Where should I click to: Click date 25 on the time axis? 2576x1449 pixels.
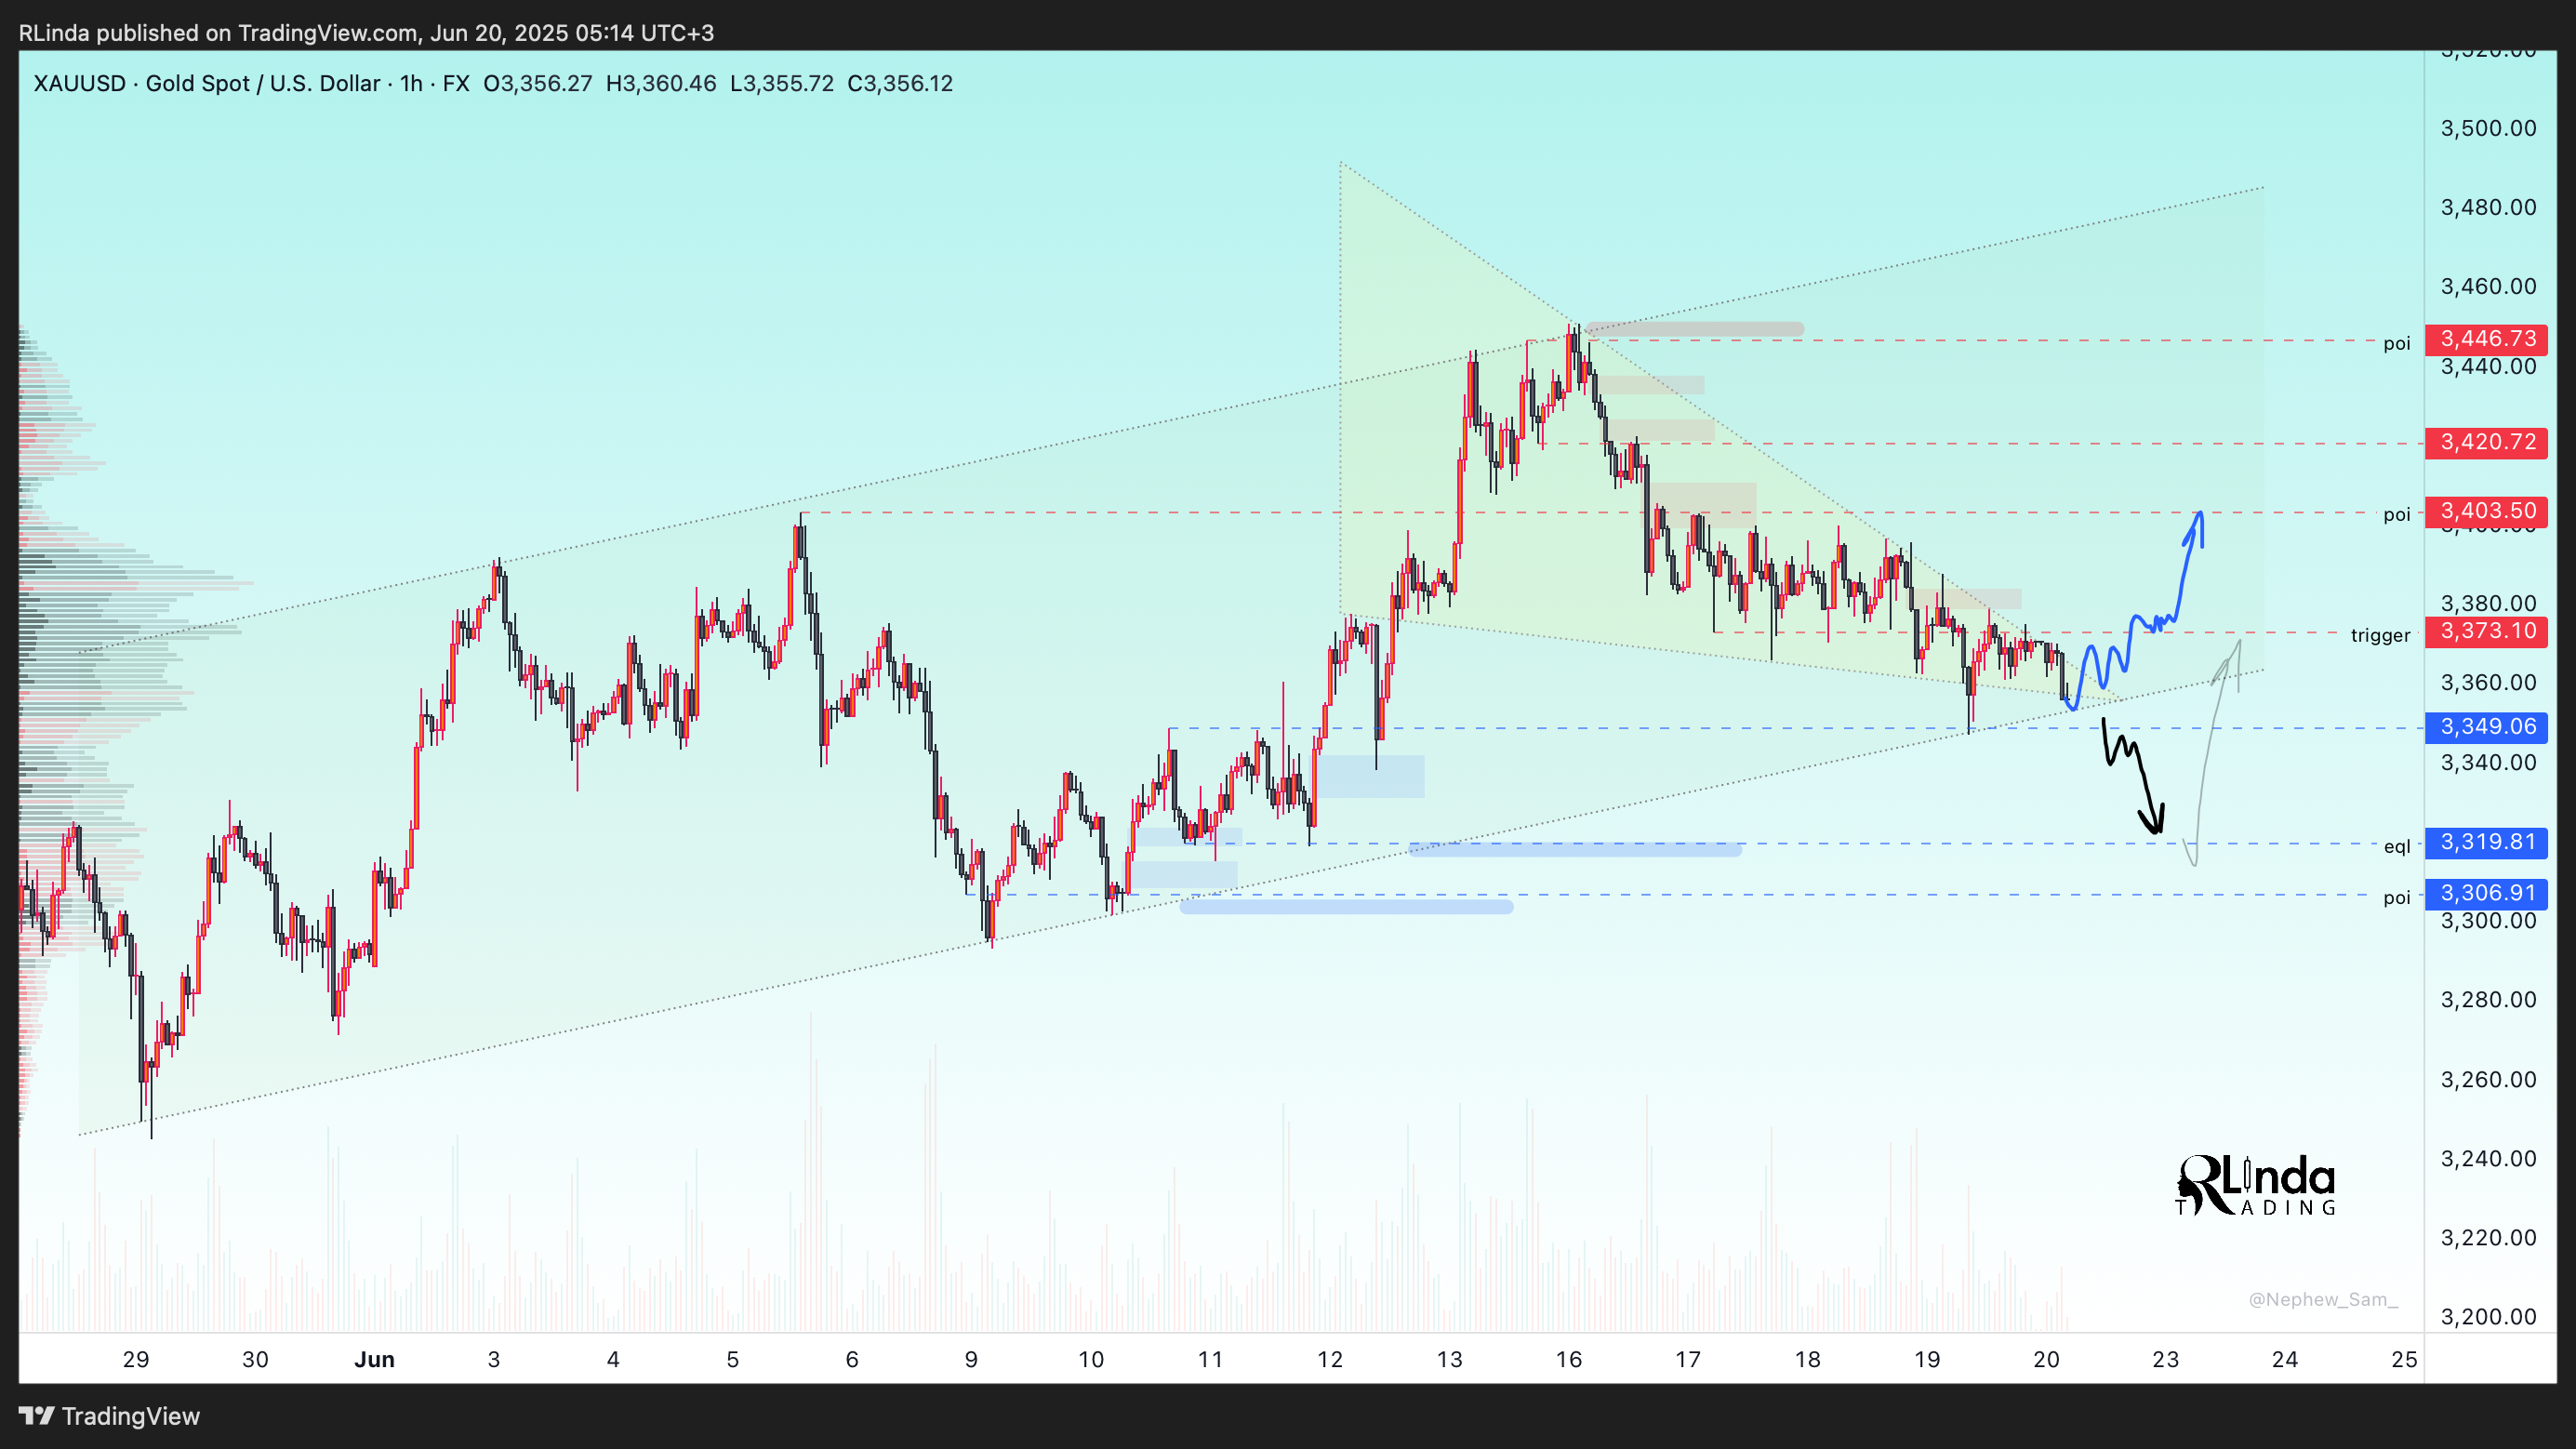tap(2404, 1359)
